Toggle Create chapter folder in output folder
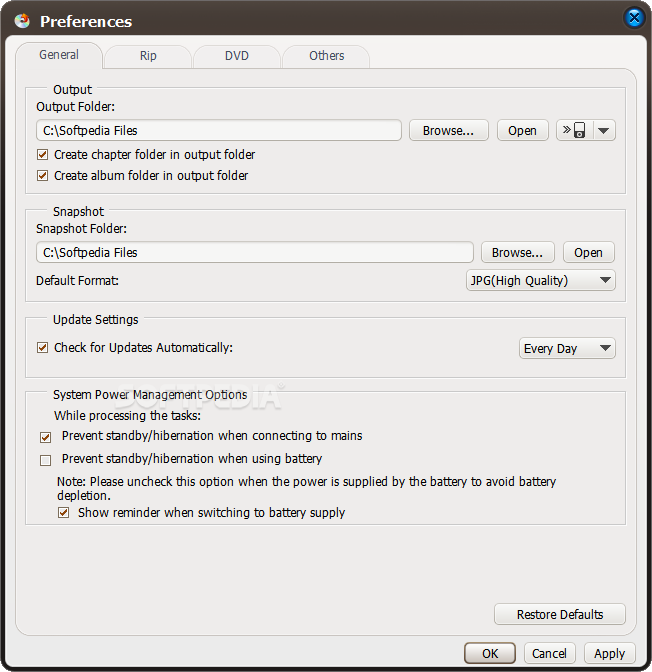 (x=42, y=154)
